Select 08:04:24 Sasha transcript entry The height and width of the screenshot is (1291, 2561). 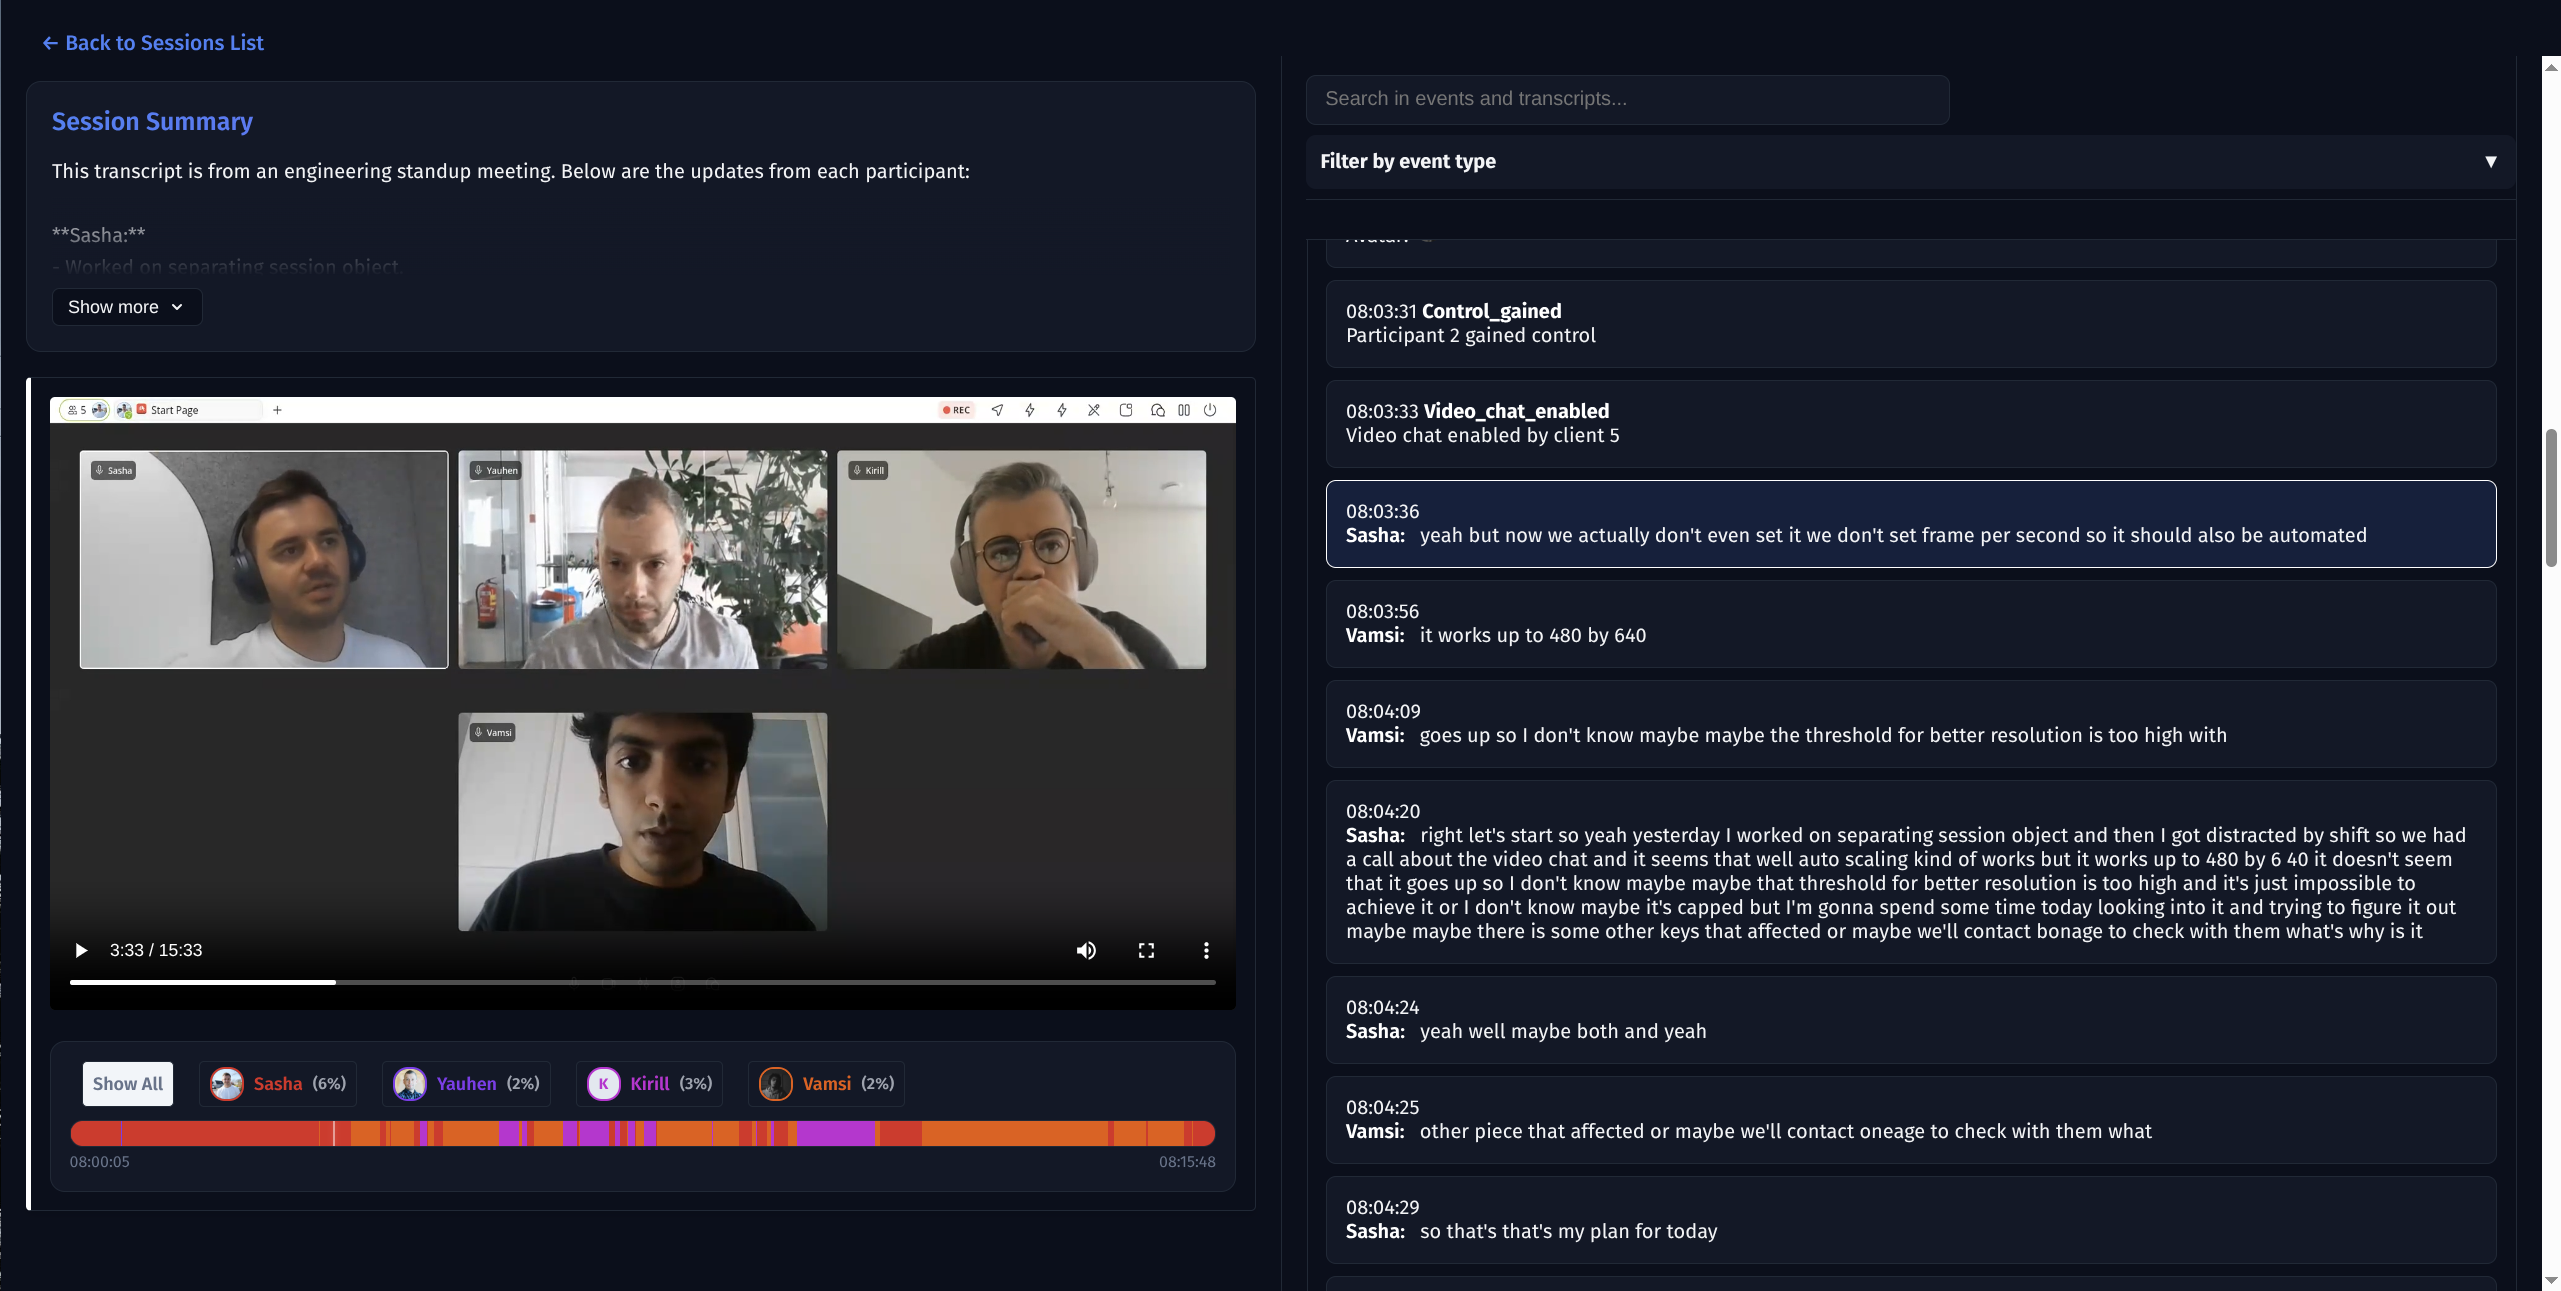click(1910, 1020)
